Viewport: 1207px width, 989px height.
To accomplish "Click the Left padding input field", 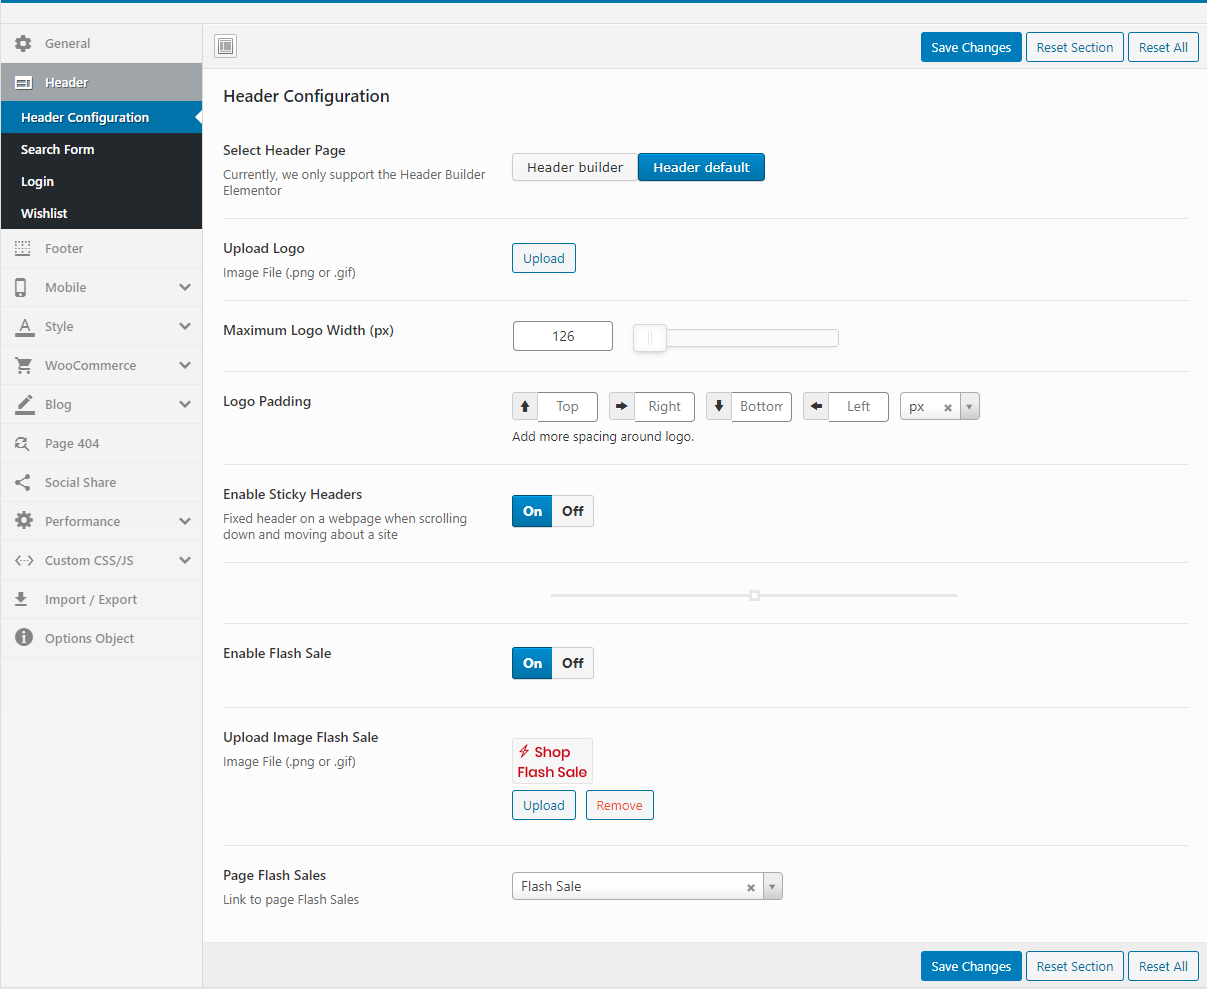I will coord(858,406).
